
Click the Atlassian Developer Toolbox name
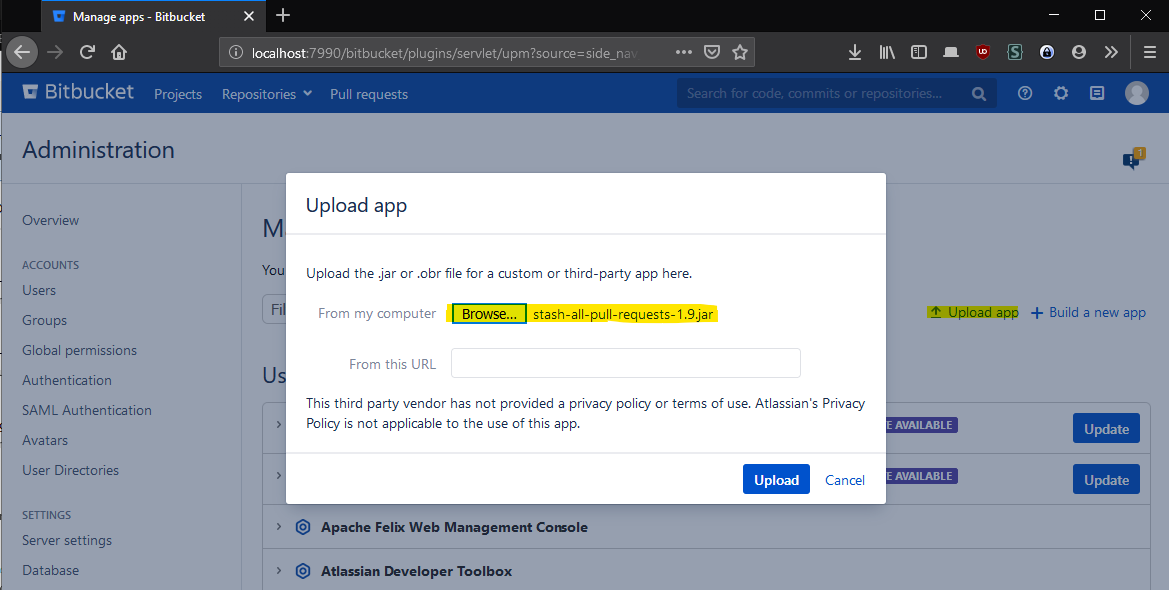[416, 571]
